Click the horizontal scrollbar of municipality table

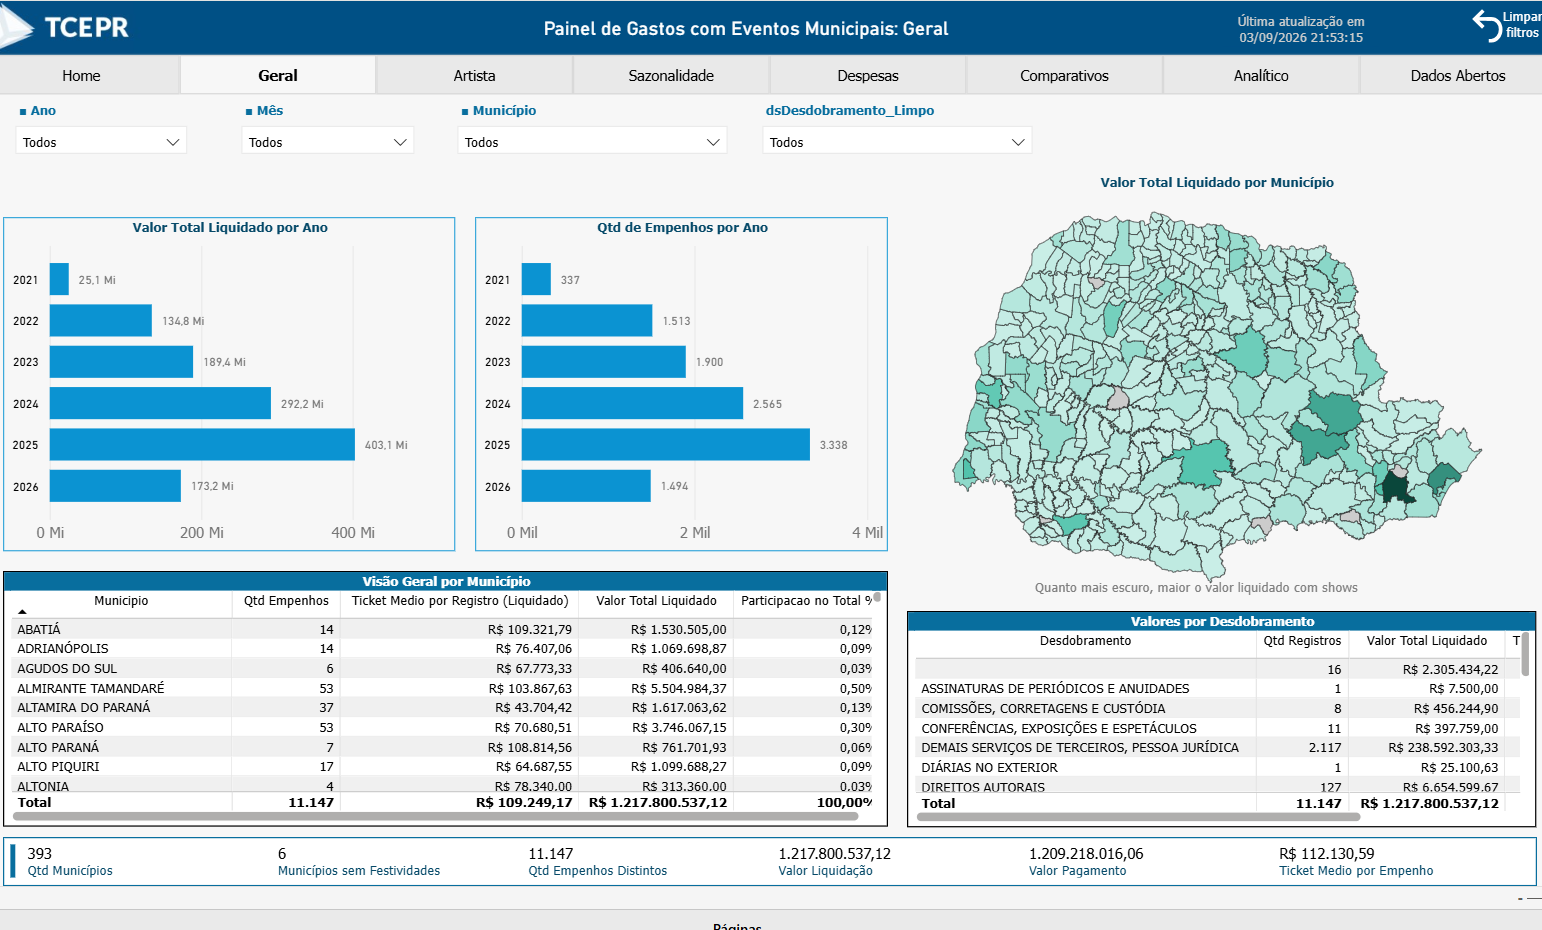436,816
